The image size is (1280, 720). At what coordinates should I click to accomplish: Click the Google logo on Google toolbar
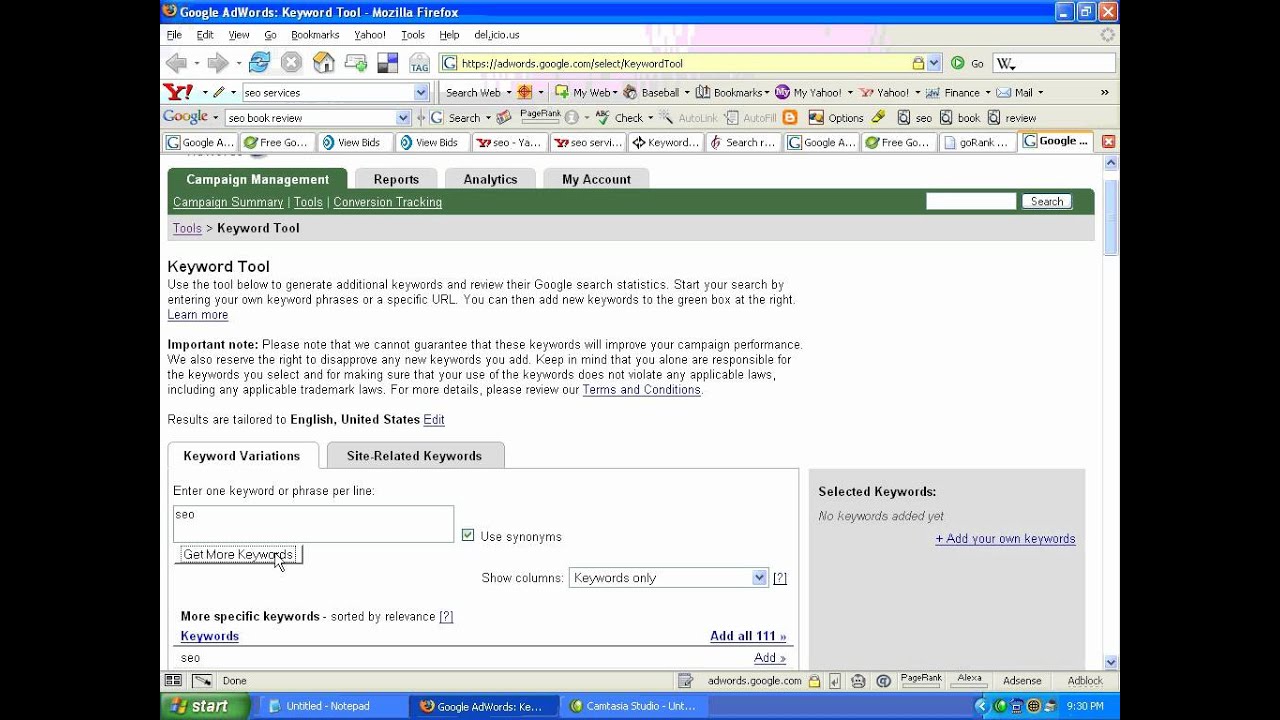tap(186, 117)
